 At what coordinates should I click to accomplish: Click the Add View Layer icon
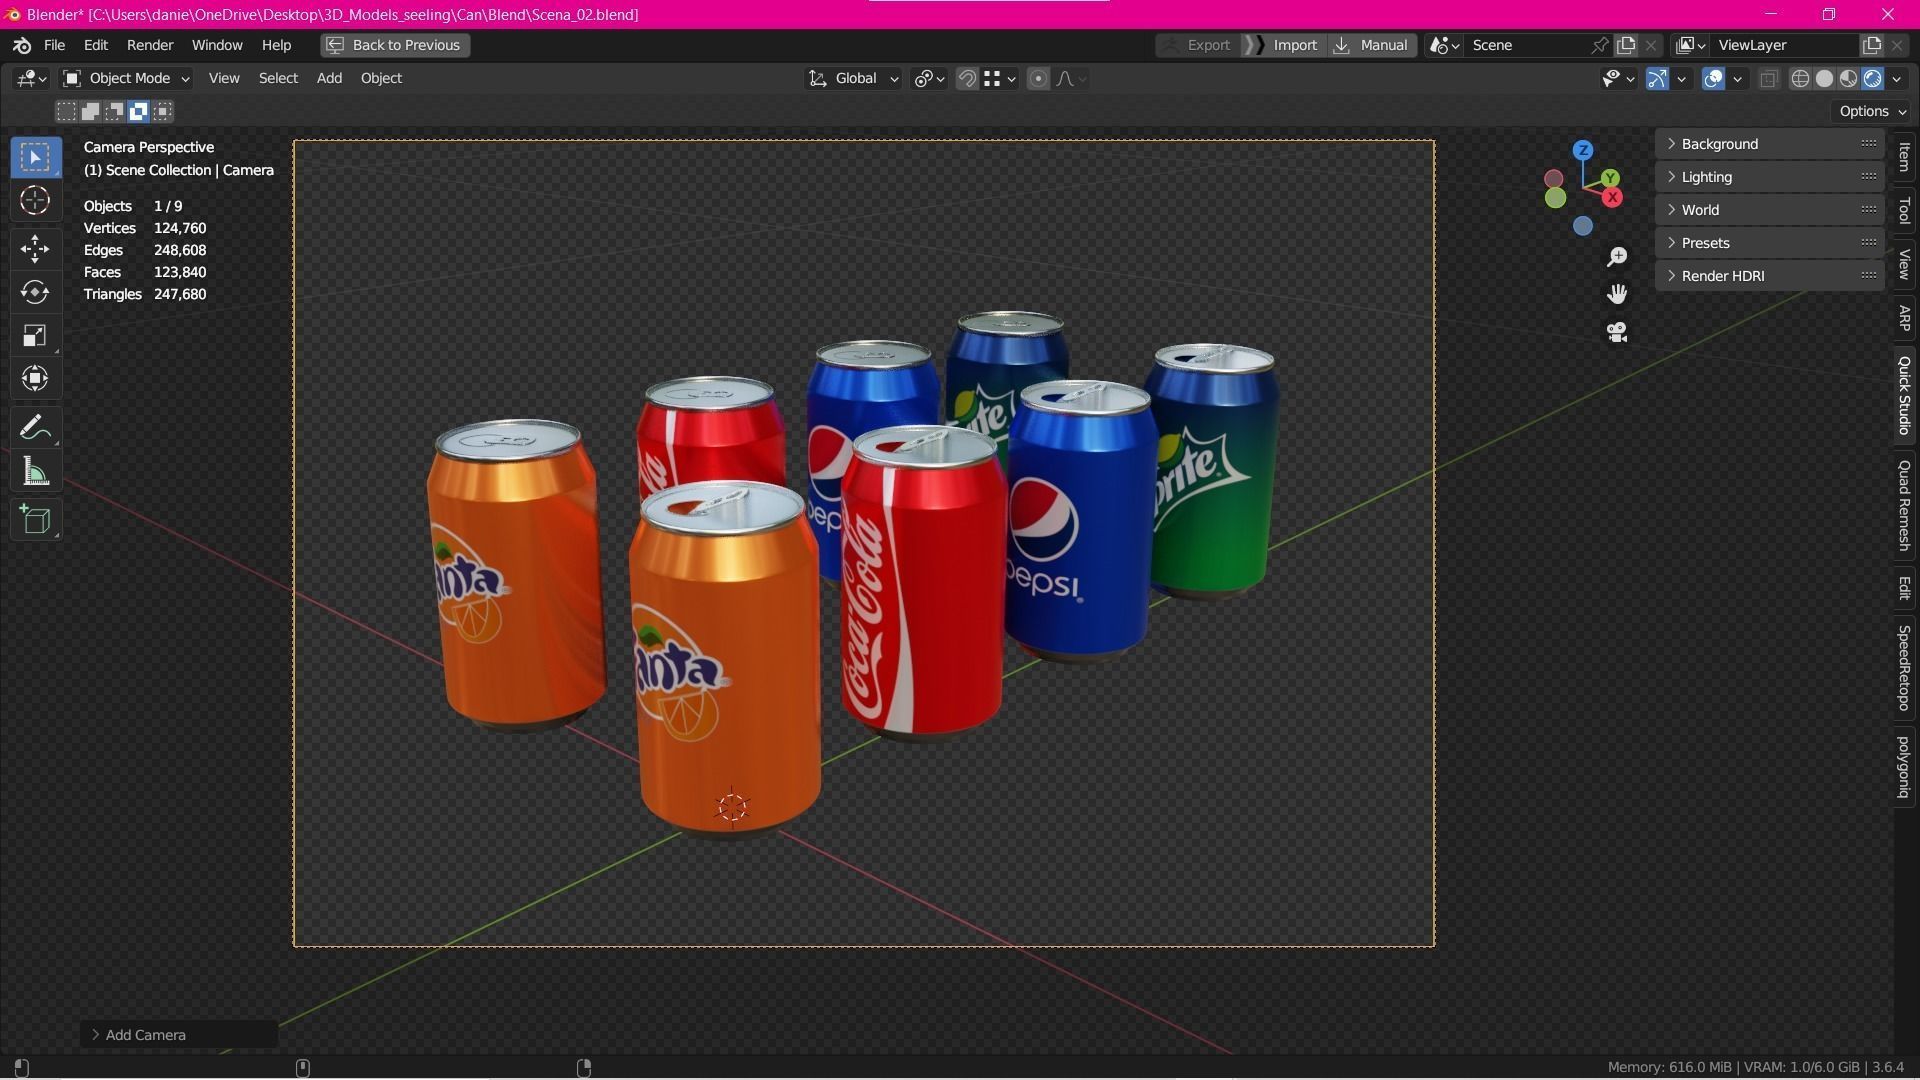coord(1871,45)
